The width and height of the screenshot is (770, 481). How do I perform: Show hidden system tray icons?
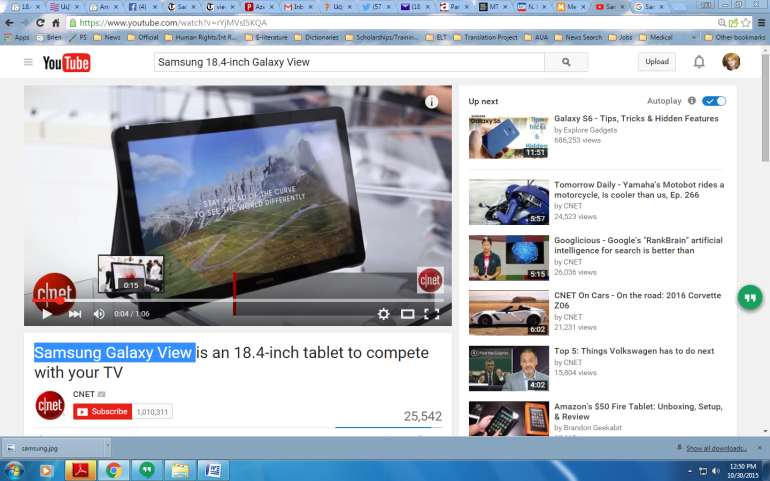click(690, 471)
